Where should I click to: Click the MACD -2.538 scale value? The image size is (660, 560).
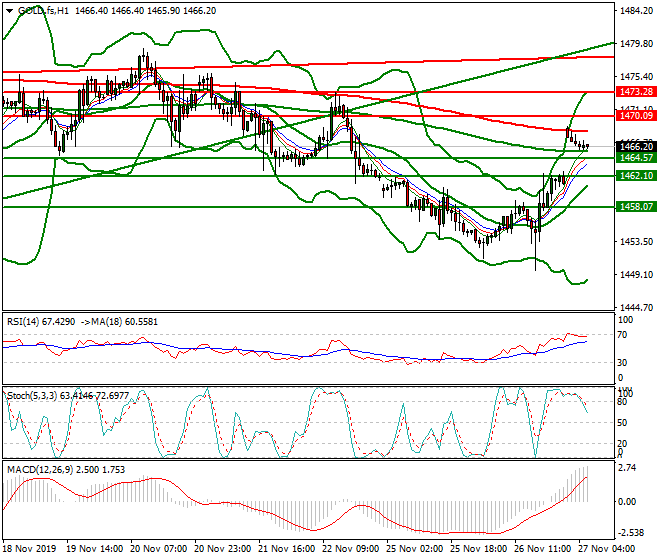631,533
